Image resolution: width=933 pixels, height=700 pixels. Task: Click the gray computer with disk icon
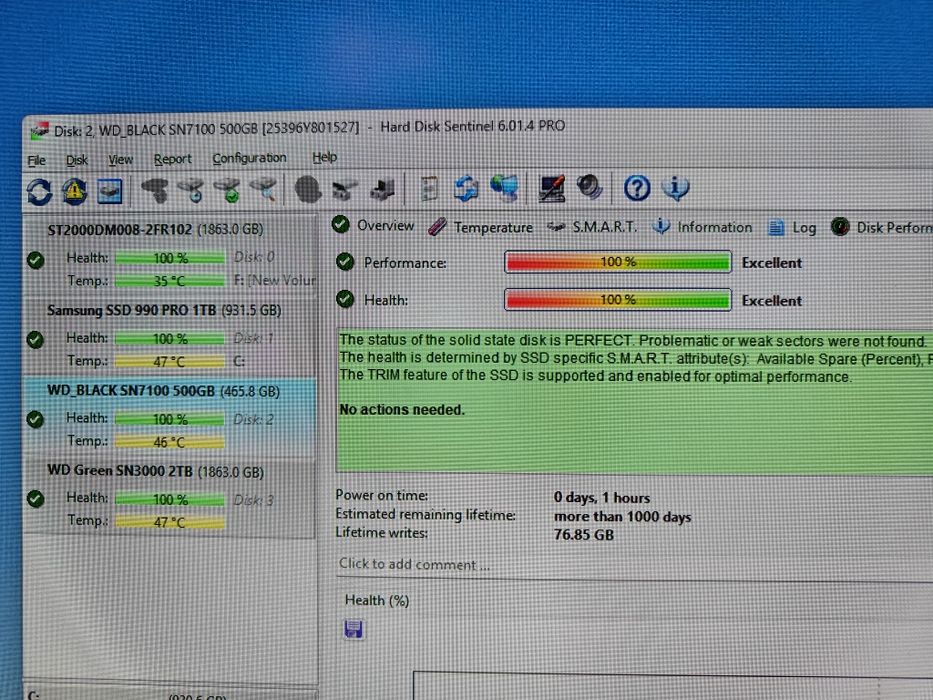(x=382, y=190)
